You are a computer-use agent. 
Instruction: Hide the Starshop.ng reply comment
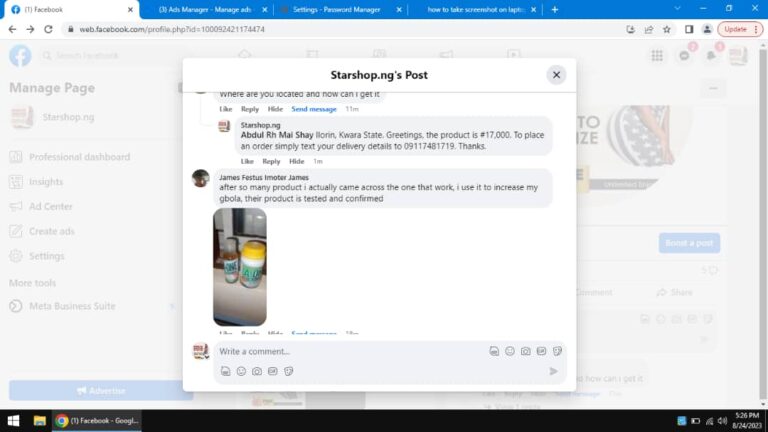[x=296, y=161]
